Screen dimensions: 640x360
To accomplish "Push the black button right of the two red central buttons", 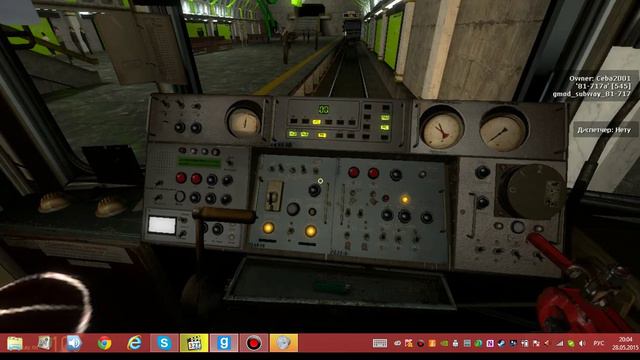I will (396, 175).
